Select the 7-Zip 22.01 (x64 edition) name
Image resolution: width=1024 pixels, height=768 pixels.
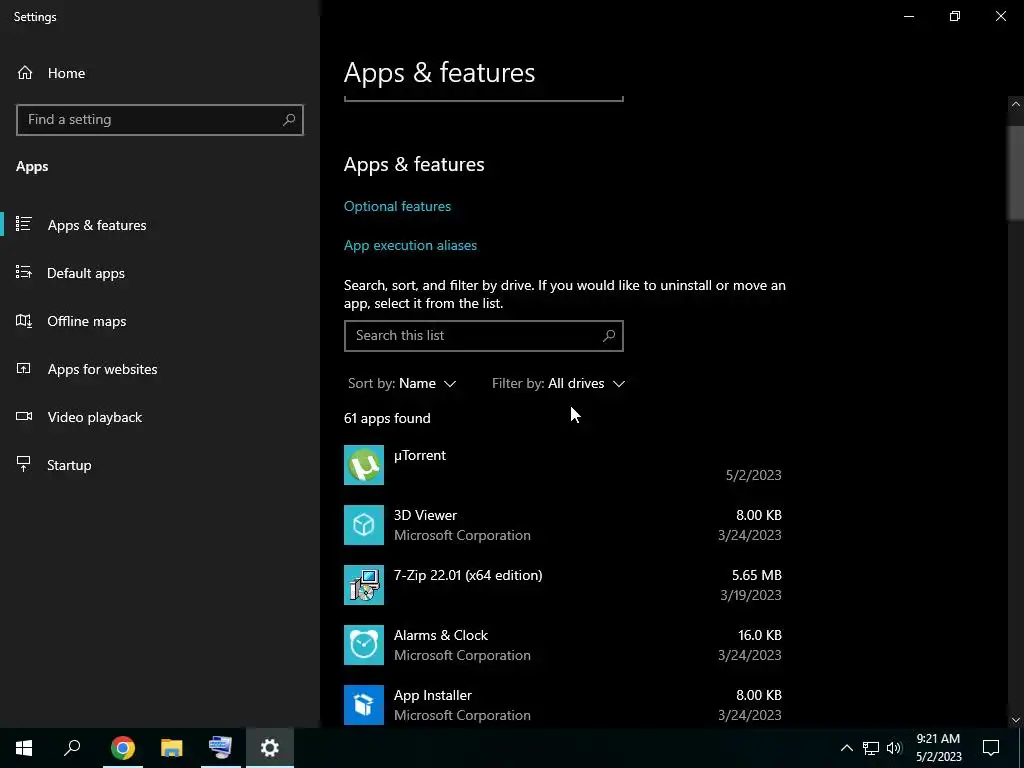468,575
